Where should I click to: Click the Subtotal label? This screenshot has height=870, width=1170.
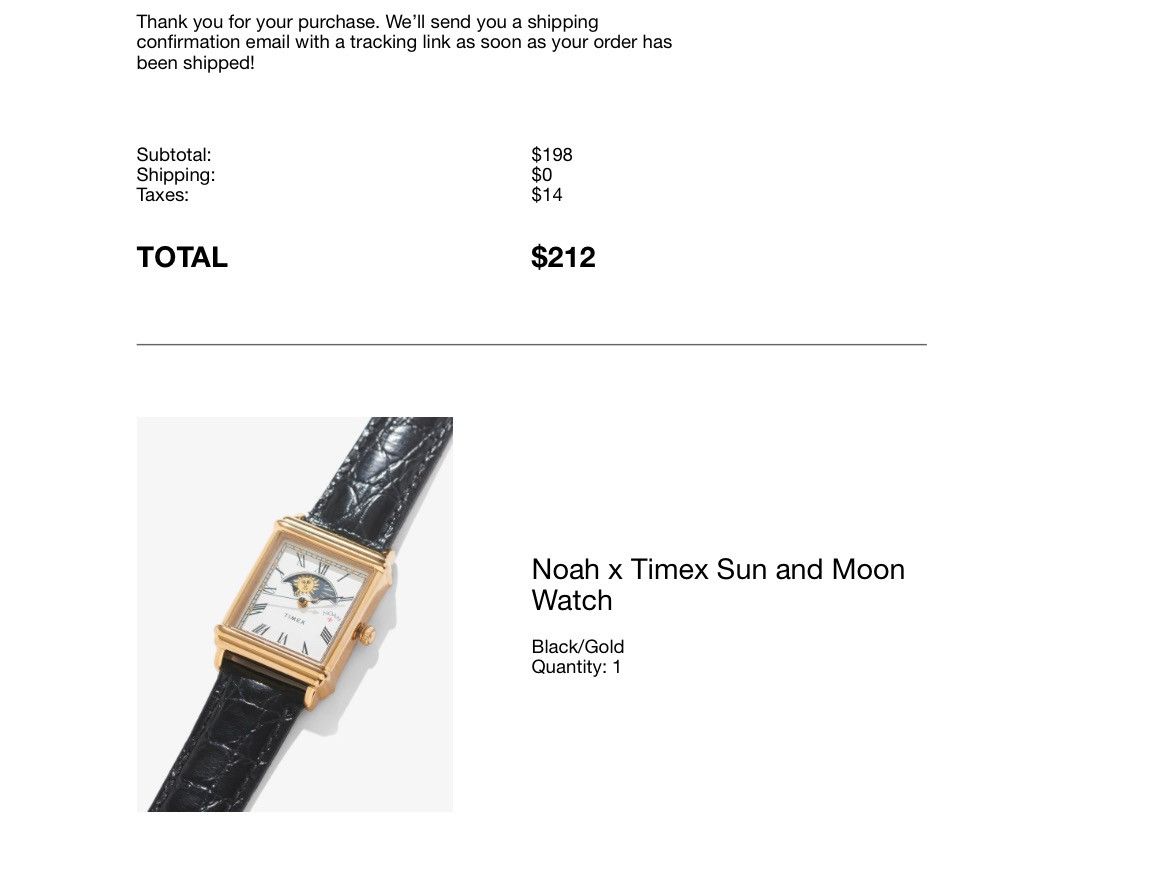coord(174,155)
